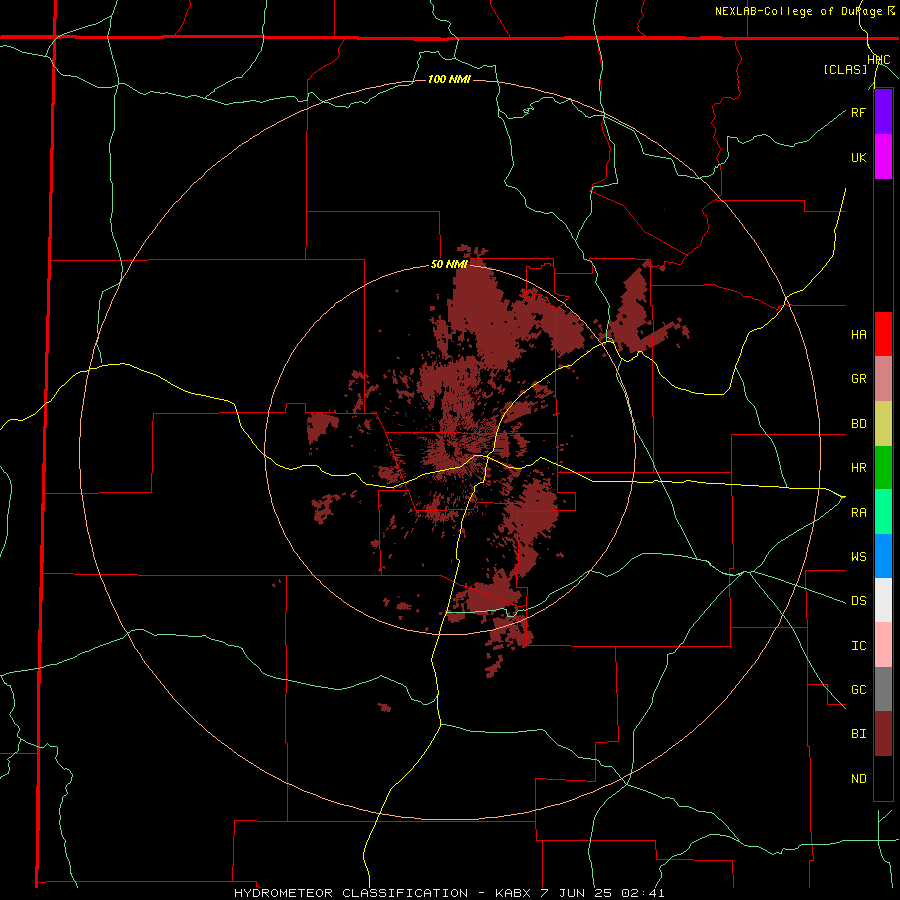Pick the red HA legend swatch

883,334
